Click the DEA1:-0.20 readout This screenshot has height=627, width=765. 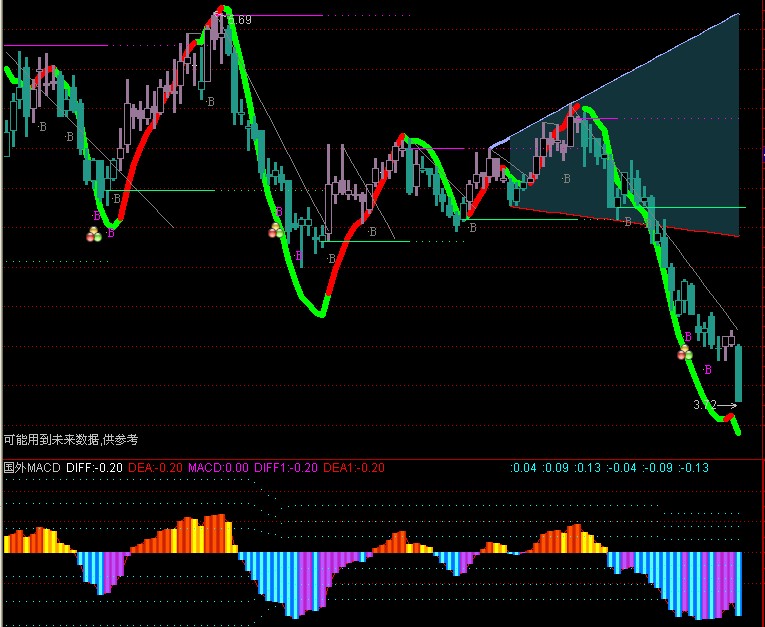[354, 467]
